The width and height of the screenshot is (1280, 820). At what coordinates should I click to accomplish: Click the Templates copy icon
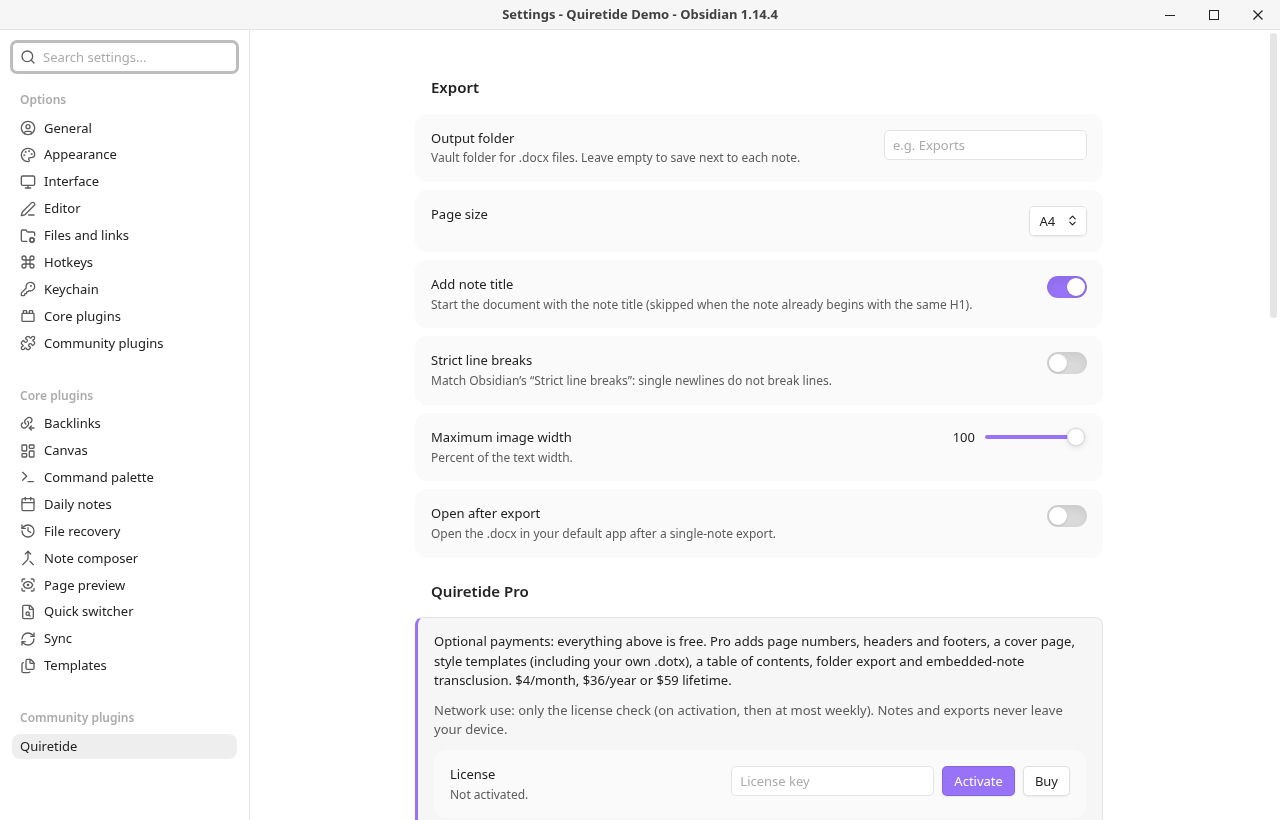coord(28,666)
